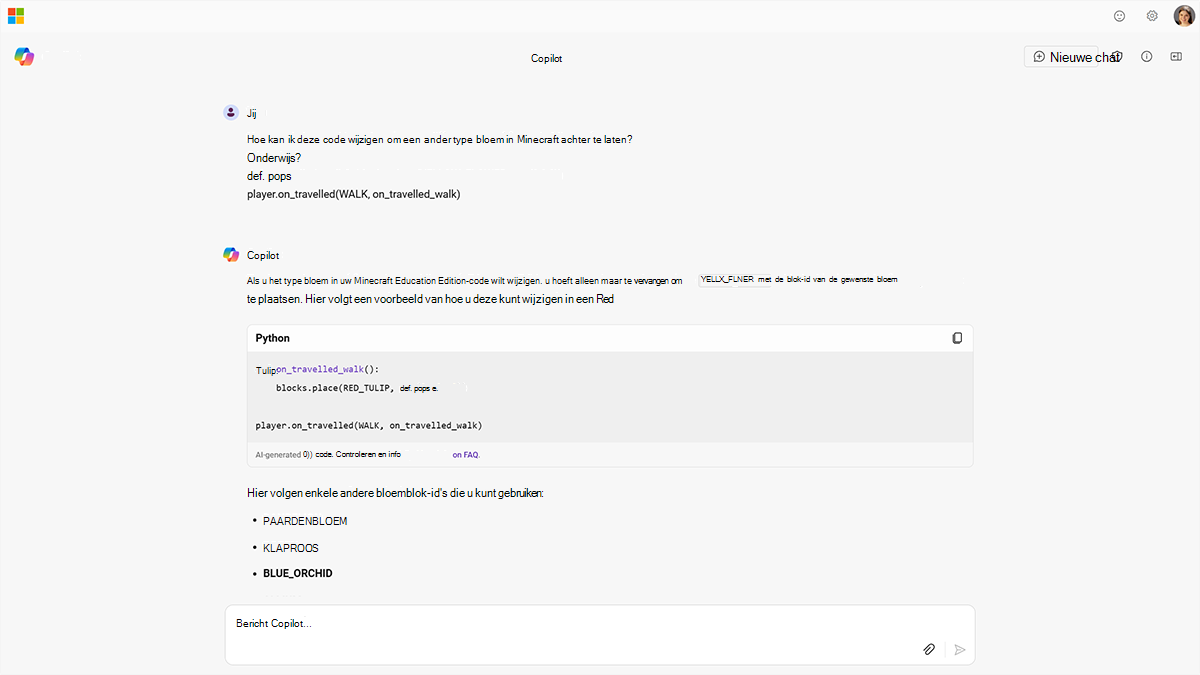Screen dimensions: 1200x675
Task: Open Settings with the gear icon
Action: (1152, 16)
